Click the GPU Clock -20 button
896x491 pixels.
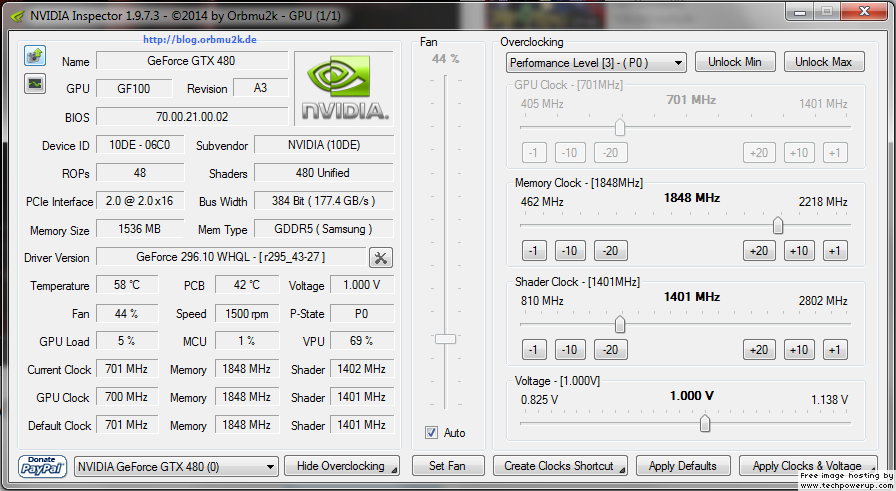tap(610, 153)
